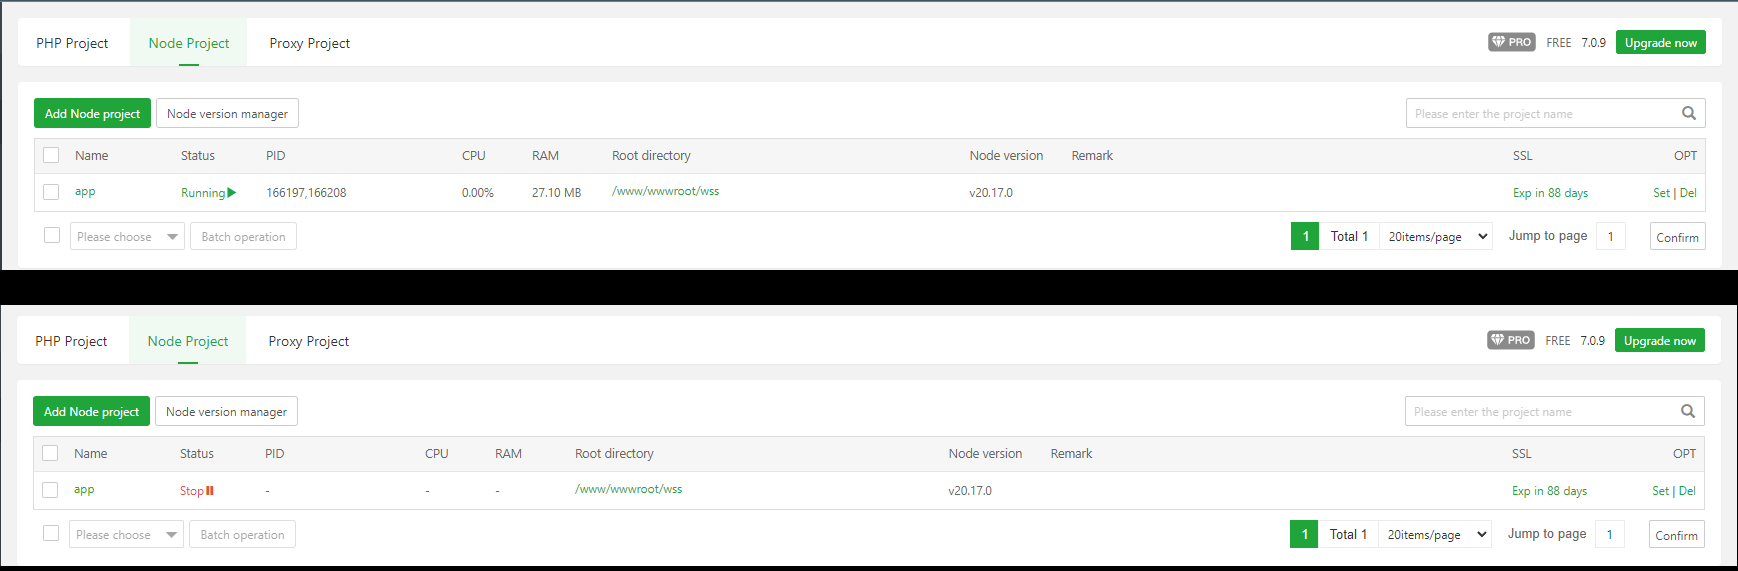
Task: Click the search magnifier in the running-app panel
Action: [x=1688, y=113]
